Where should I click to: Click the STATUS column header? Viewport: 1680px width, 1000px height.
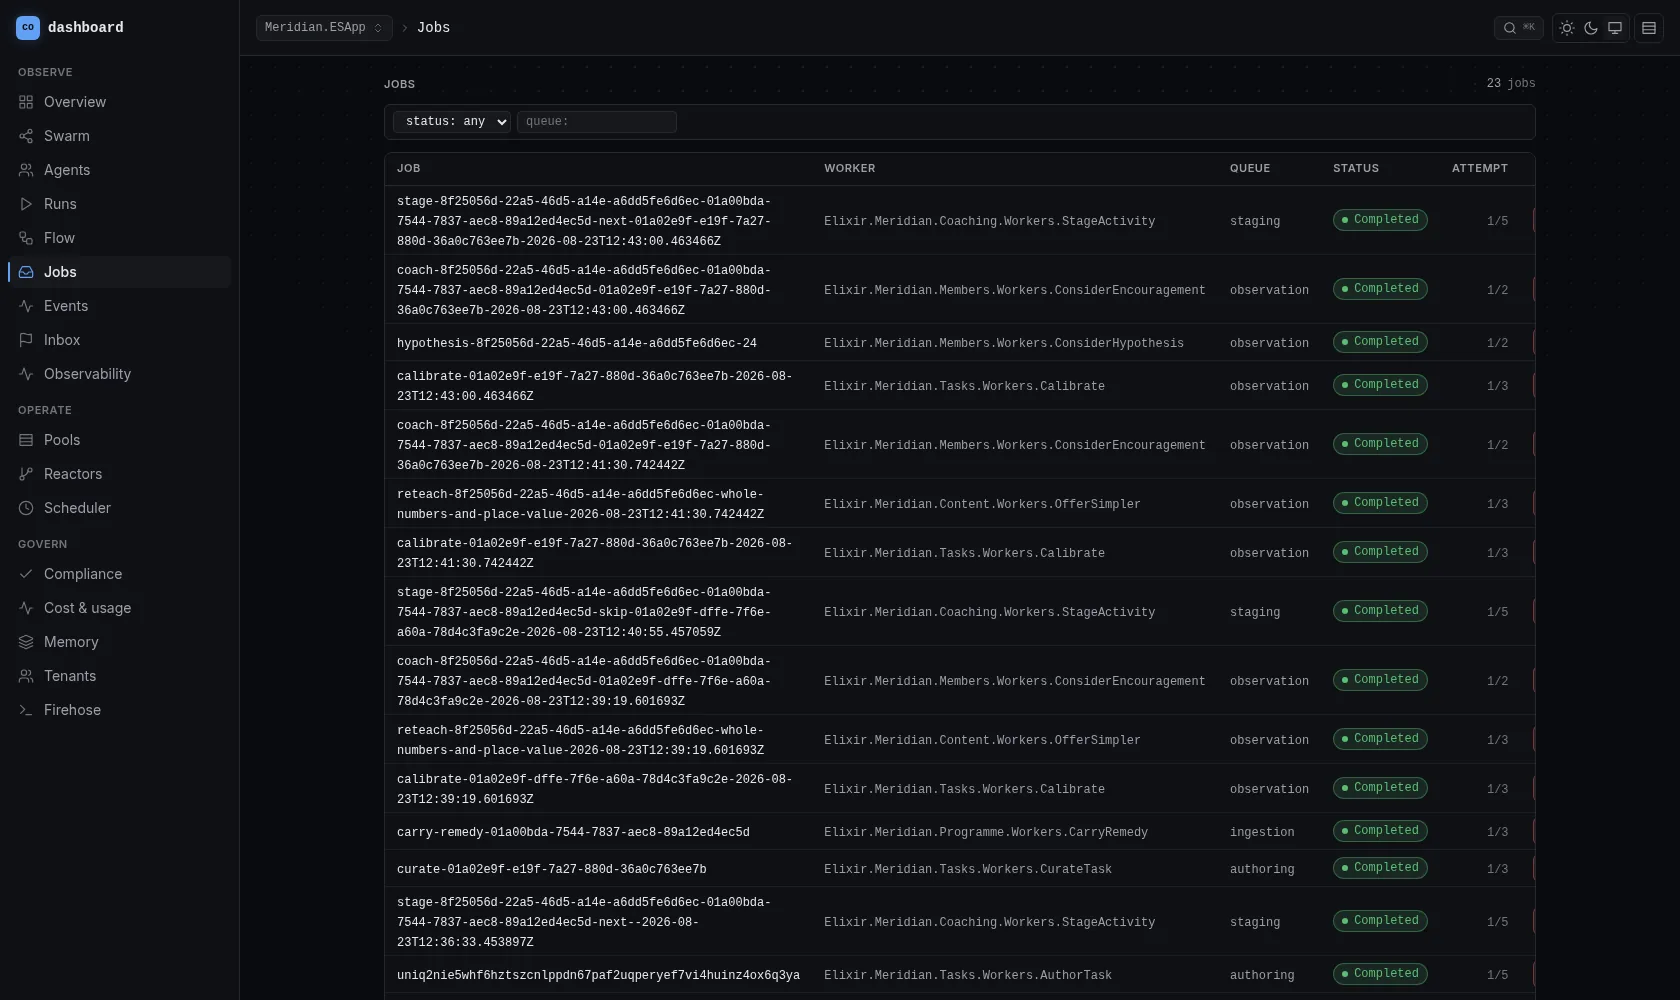(x=1355, y=169)
